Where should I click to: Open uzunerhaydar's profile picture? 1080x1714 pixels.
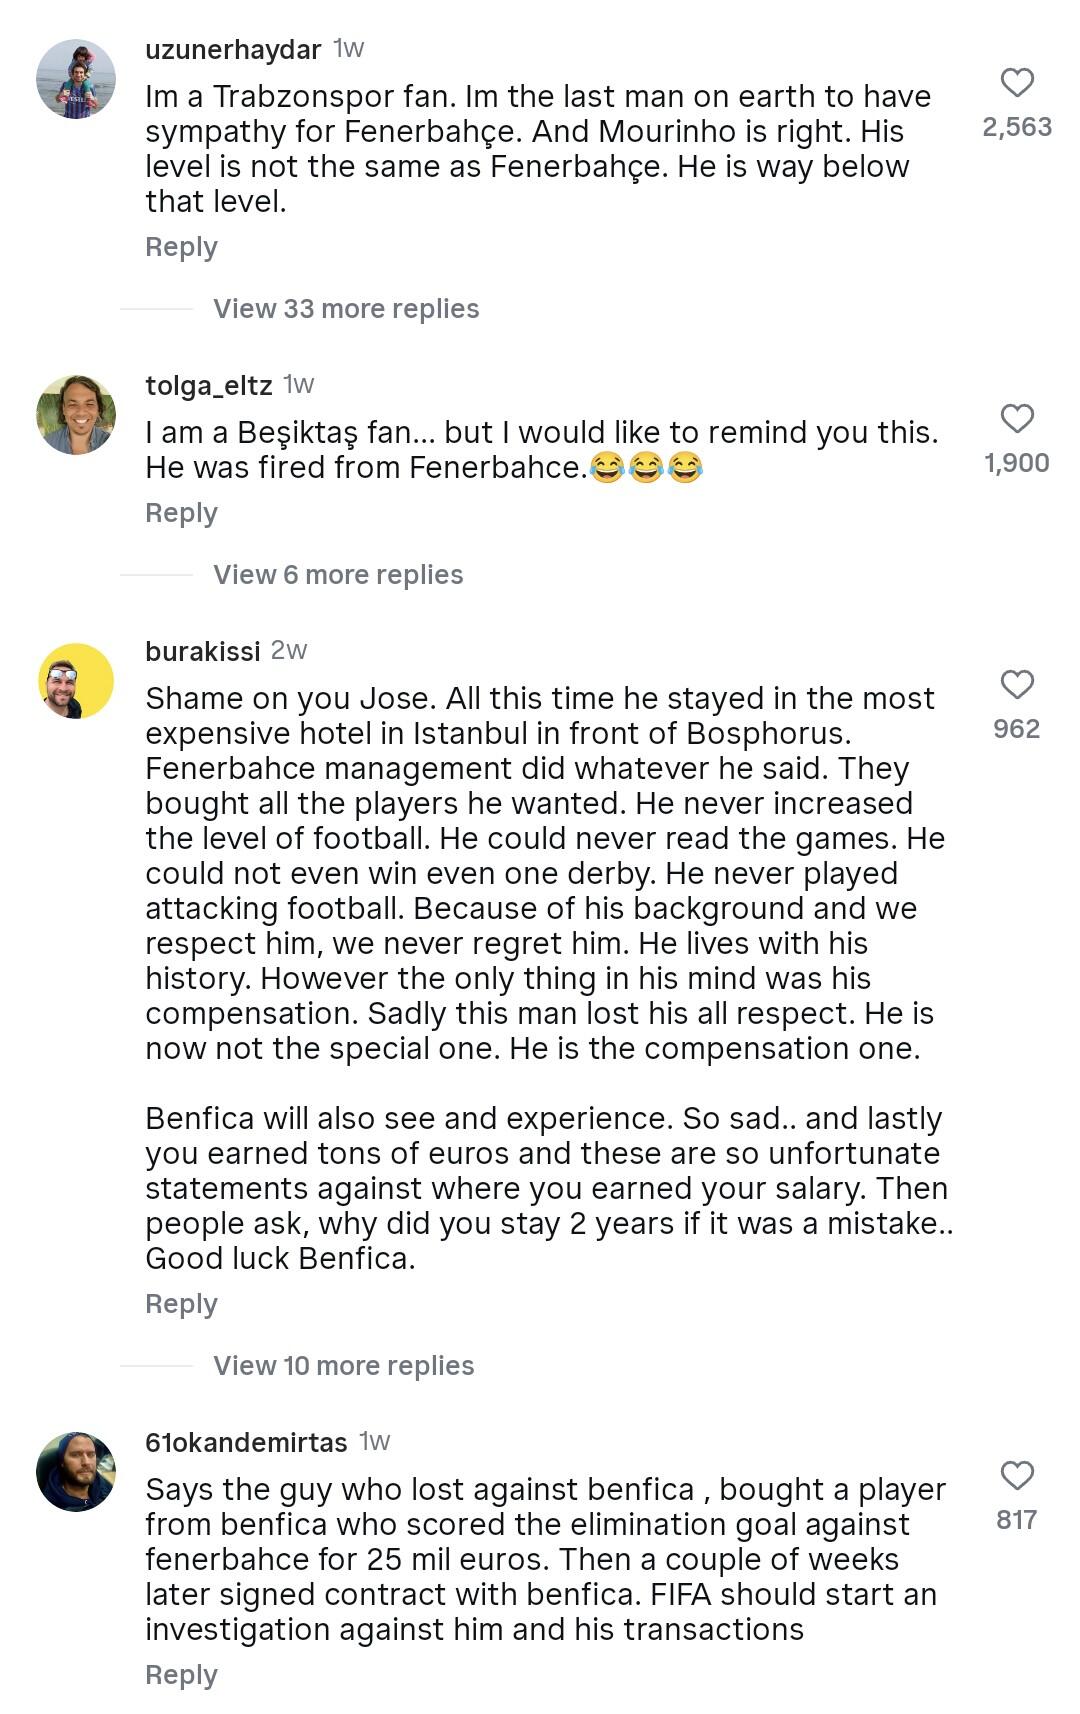pos(76,79)
